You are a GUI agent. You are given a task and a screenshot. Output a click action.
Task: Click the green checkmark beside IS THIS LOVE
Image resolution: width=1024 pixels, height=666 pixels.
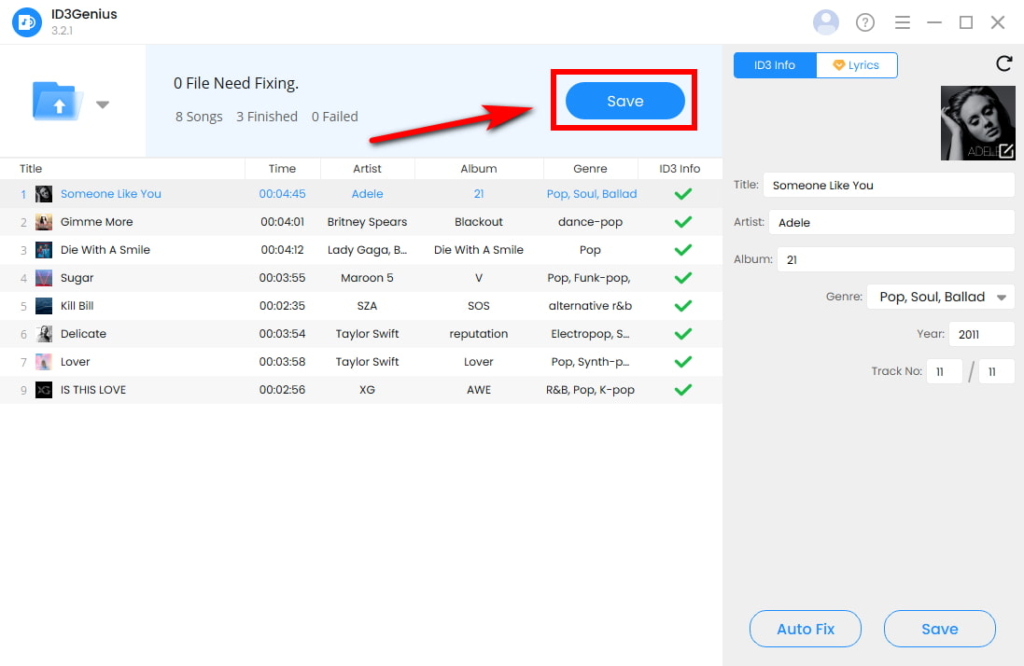coord(683,389)
